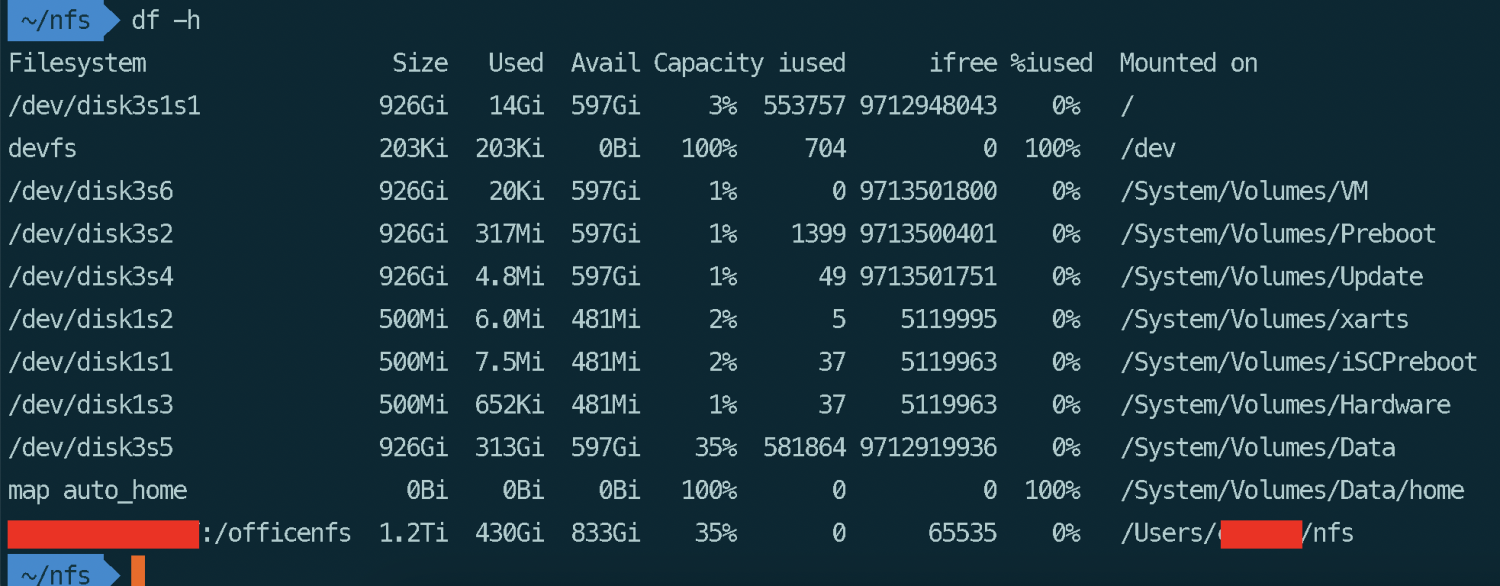1500x586 pixels.
Task: Click the 313Gi used value
Action: pos(510,447)
